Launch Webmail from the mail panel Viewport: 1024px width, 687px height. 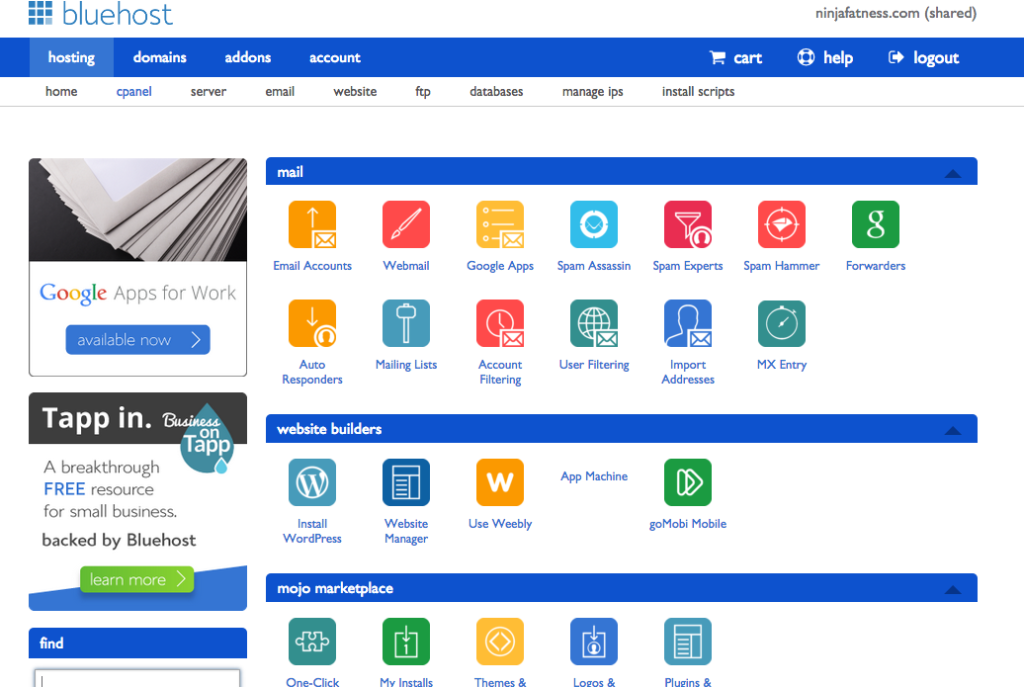point(406,225)
